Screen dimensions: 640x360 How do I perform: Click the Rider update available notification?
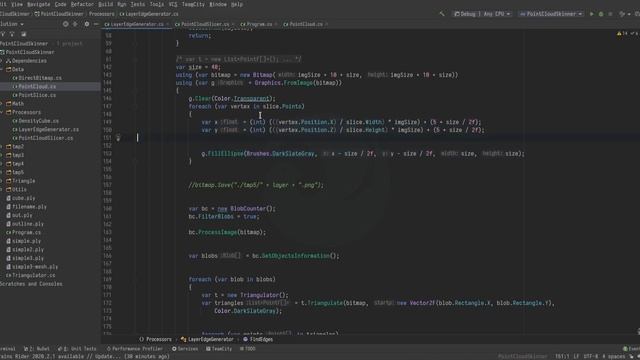85,356
